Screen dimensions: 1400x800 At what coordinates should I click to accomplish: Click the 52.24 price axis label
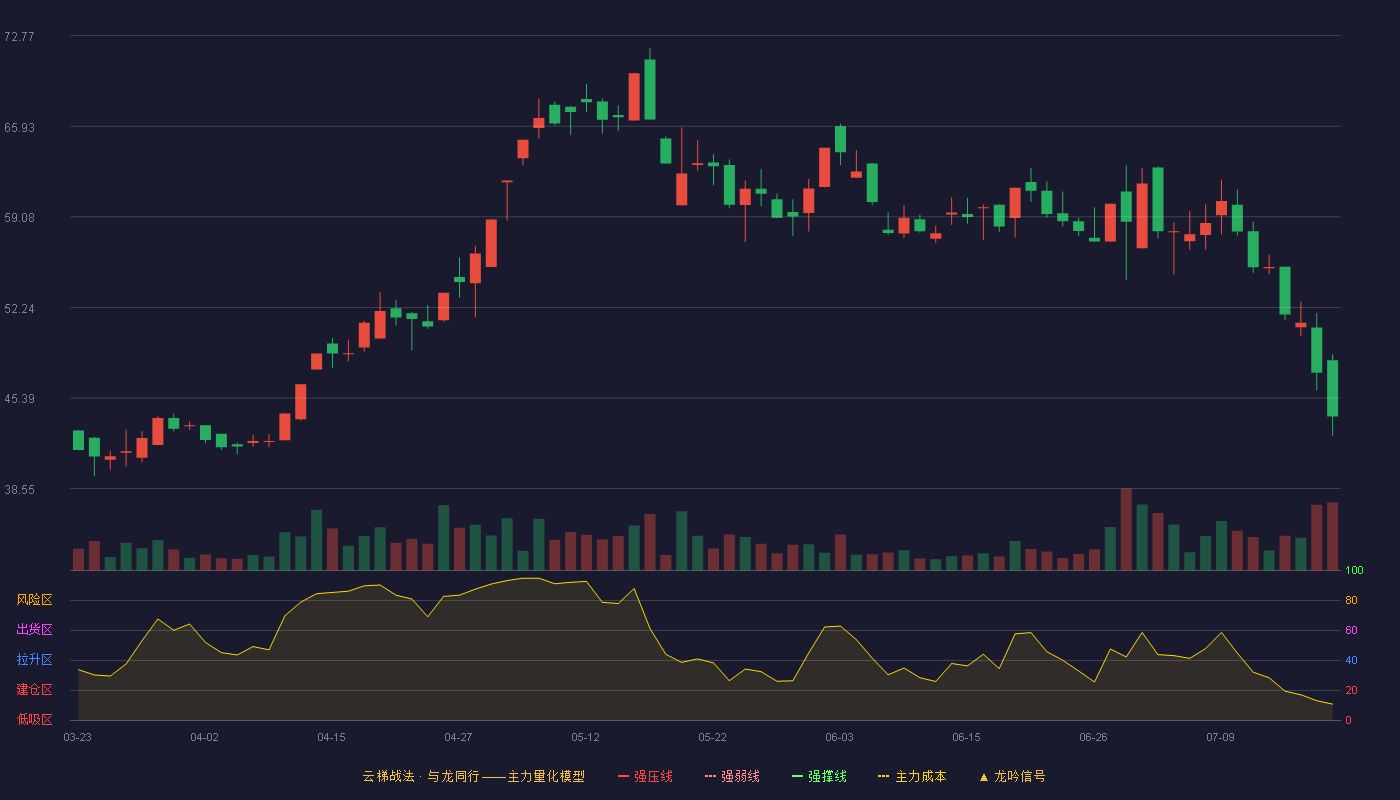click(19, 308)
